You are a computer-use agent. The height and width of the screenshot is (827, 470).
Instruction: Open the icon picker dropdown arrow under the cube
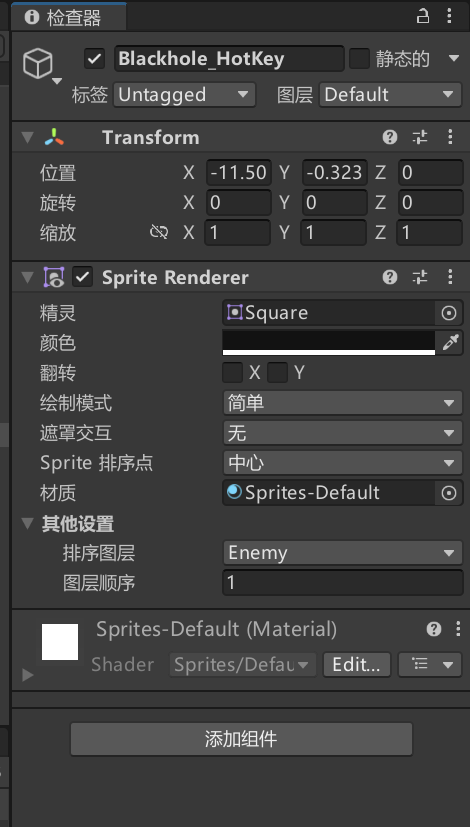[x=56, y=81]
